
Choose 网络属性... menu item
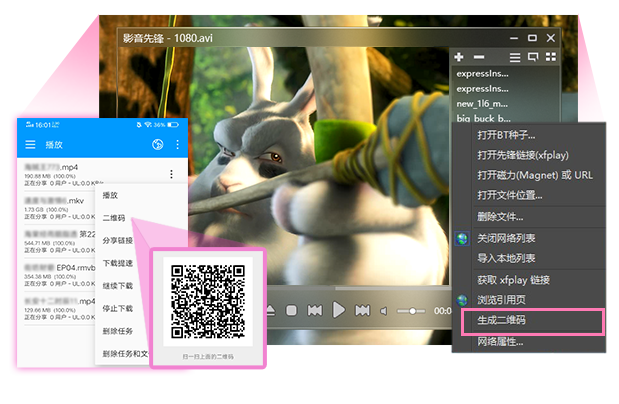click(x=529, y=342)
